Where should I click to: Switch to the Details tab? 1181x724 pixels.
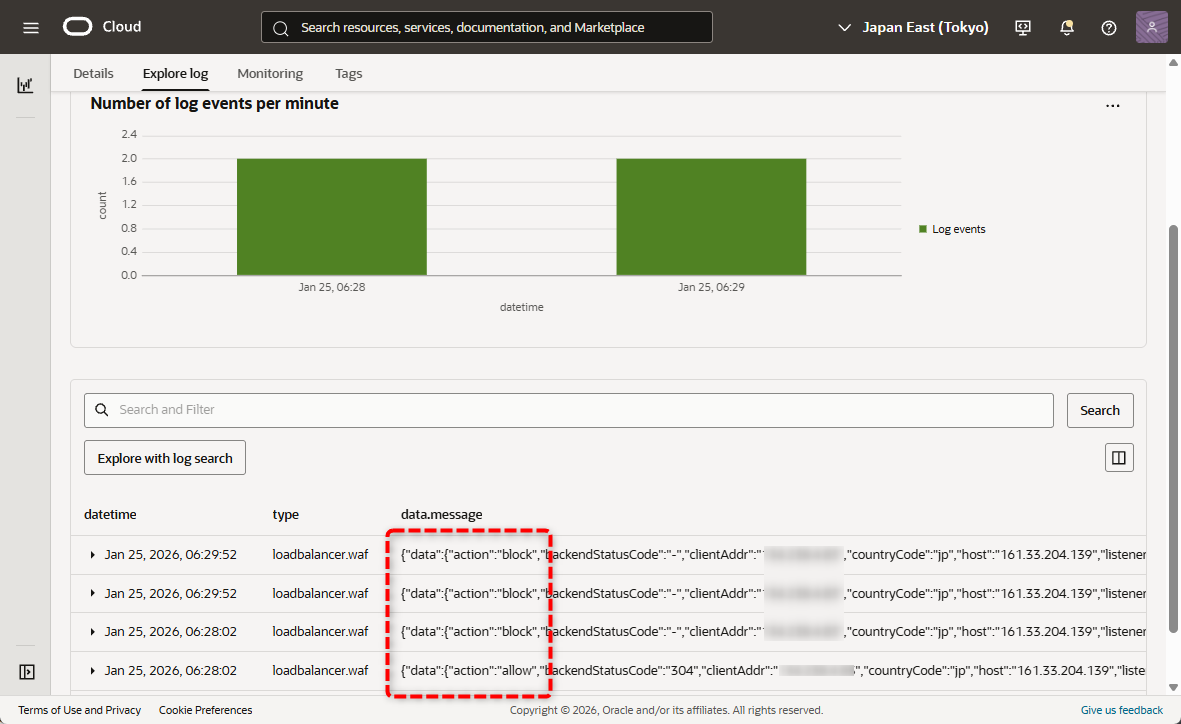(93, 73)
